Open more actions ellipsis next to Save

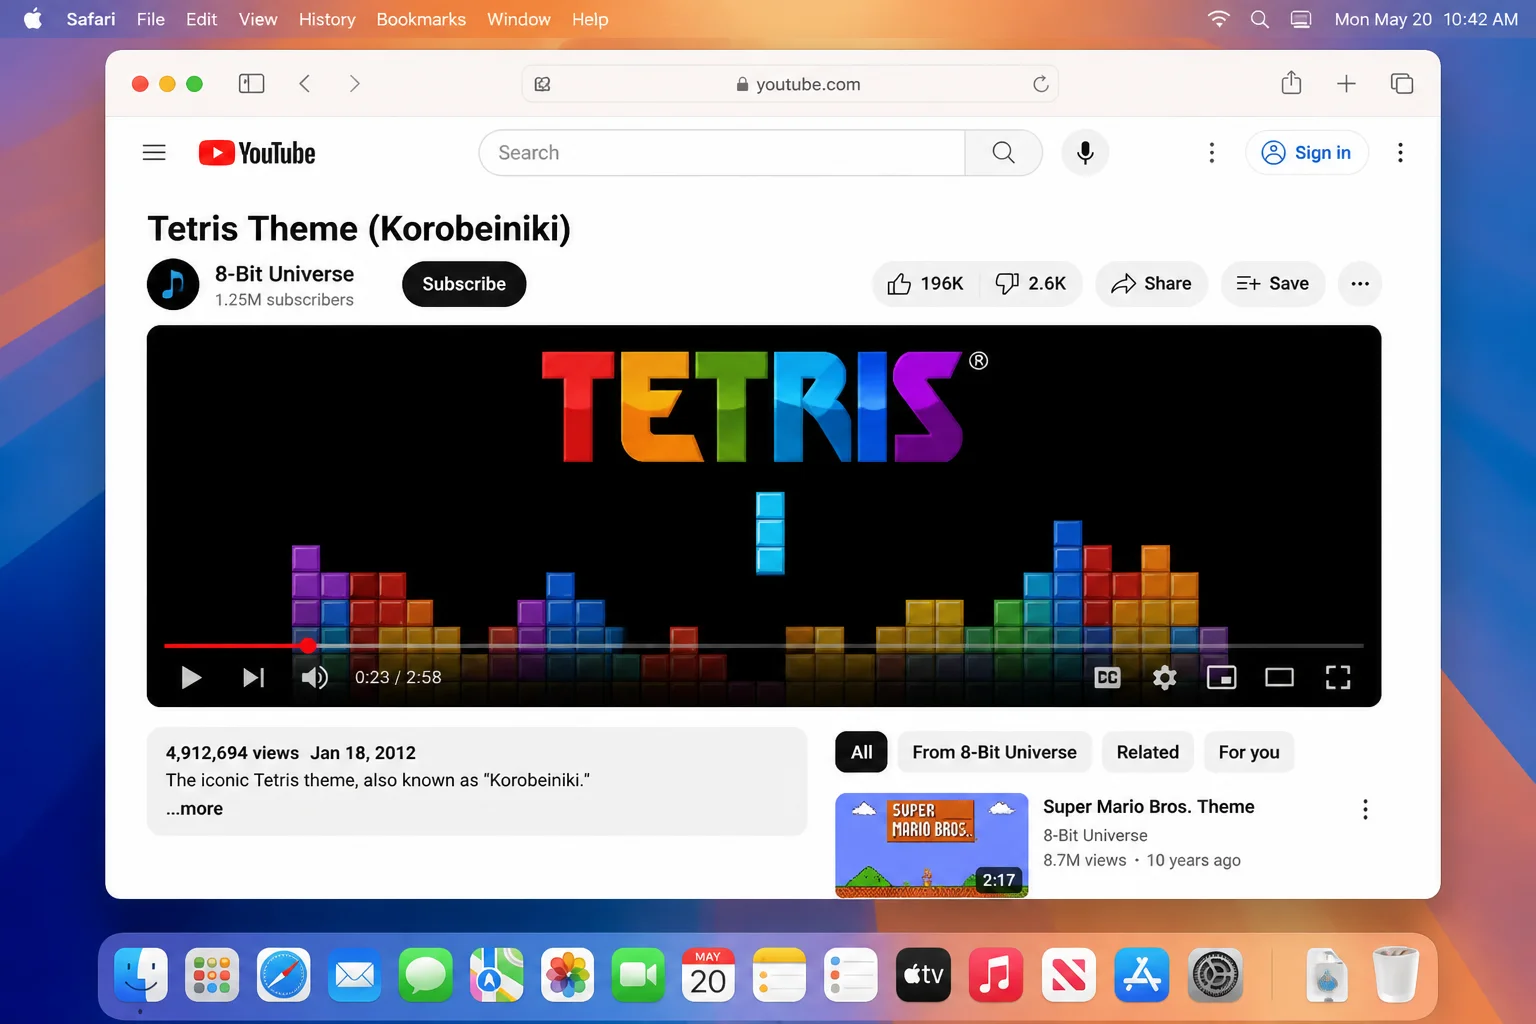(x=1360, y=284)
